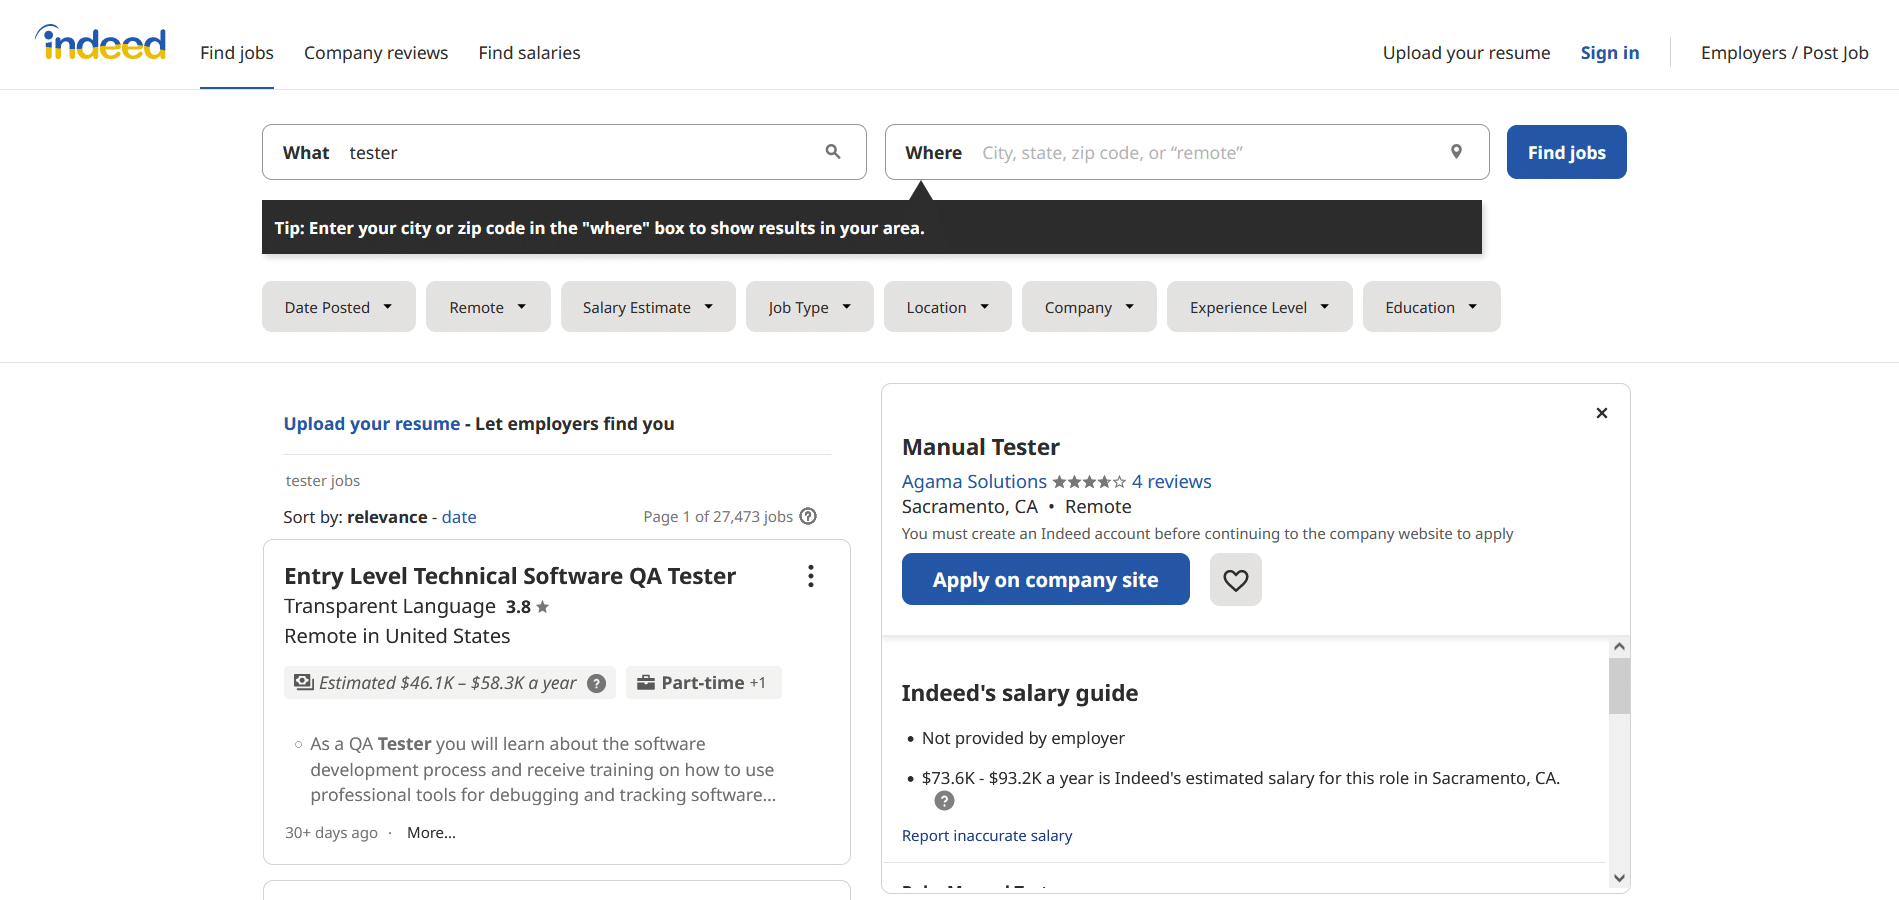Viewport: 1899px width, 900px height.
Task: Open Company reviews page
Action: (376, 53)
